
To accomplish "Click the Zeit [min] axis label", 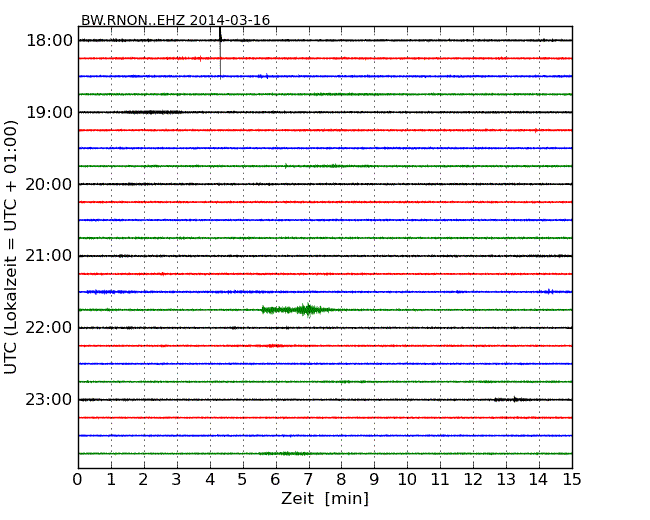I will 325,498.
